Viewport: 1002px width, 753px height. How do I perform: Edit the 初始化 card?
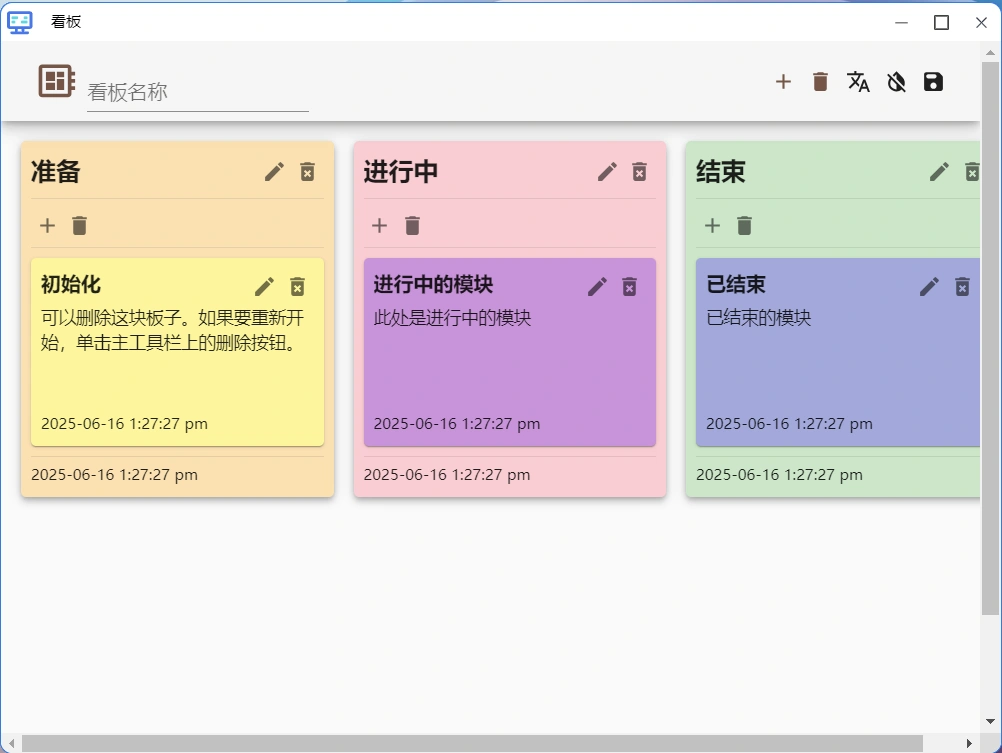[264, 287]
